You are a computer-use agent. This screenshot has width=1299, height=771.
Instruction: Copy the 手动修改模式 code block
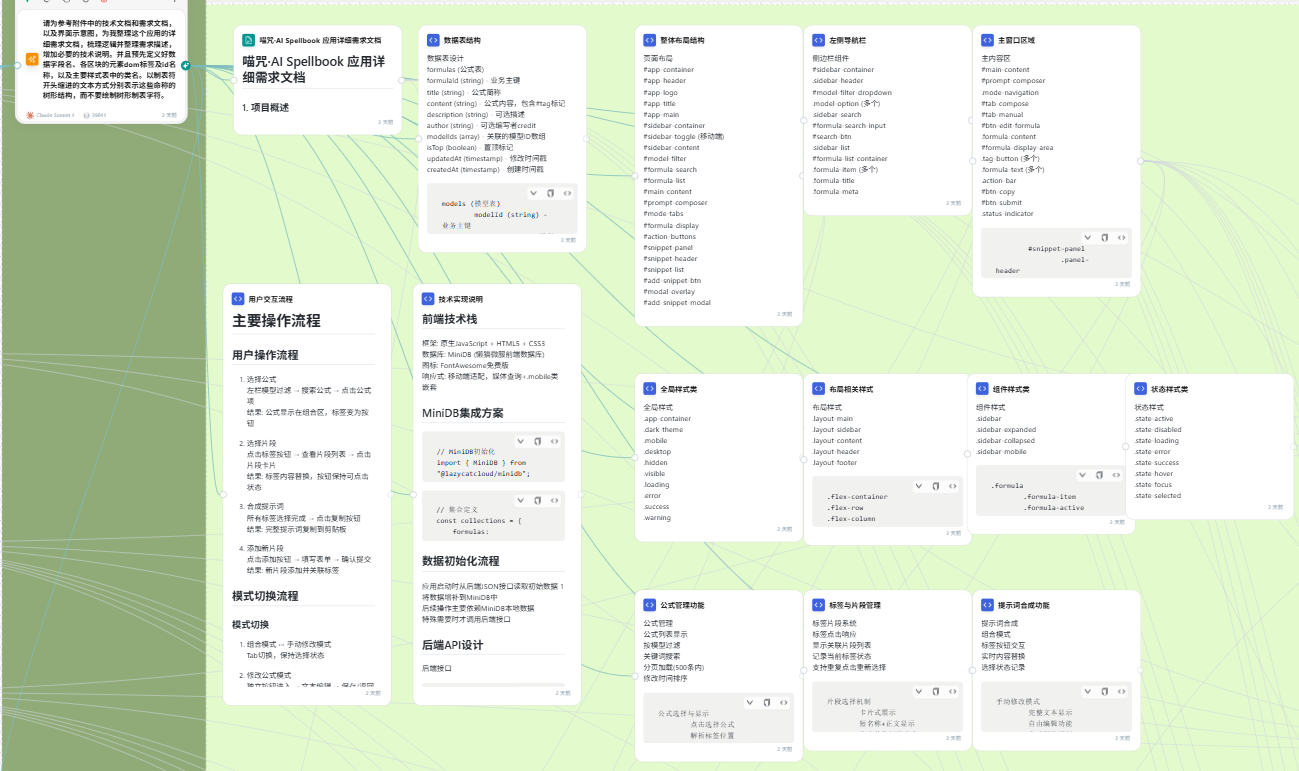coord(1105,692)
